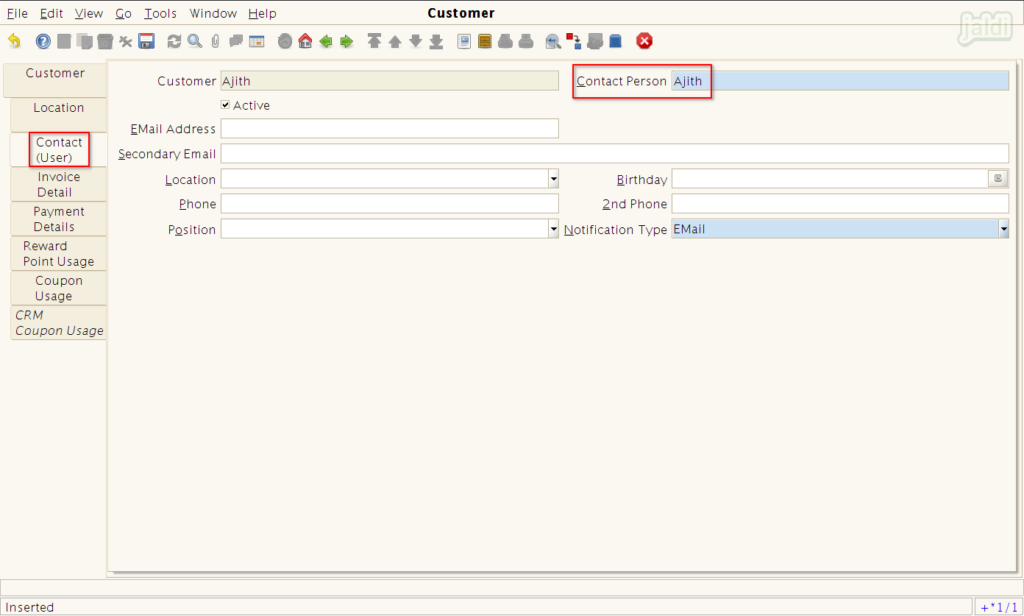Open Help via question mark icon
Image resolution: width=1024 pixels, height=616 pixels.
click(43, 41)
